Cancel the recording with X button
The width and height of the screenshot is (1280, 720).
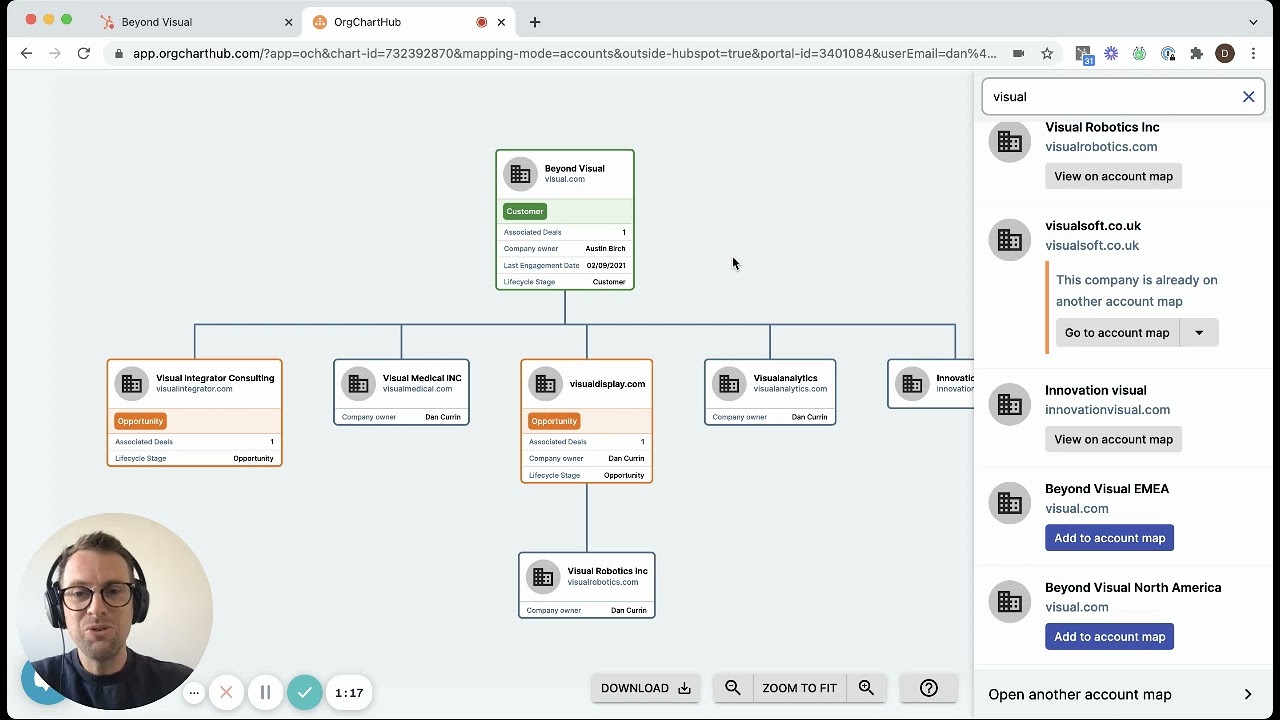226,692
